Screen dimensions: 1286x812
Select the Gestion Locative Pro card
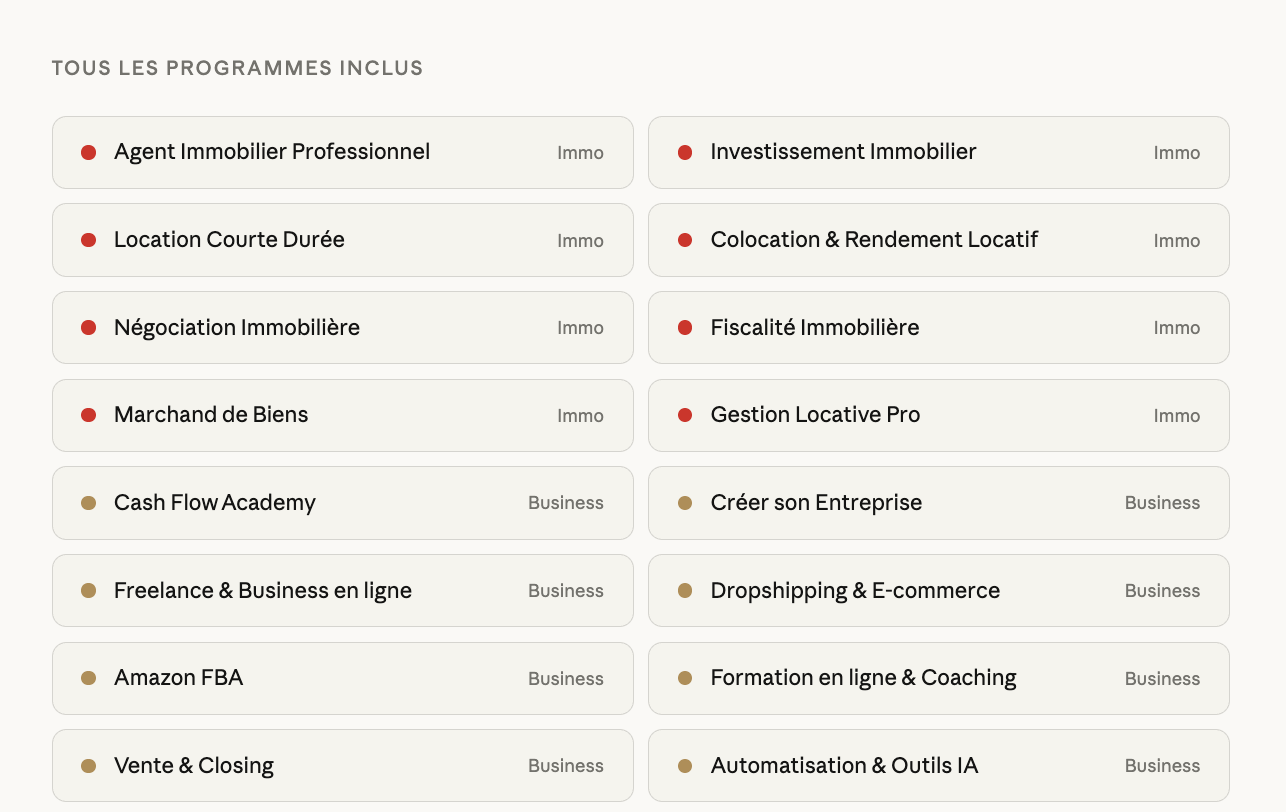[x=815, y=415]
